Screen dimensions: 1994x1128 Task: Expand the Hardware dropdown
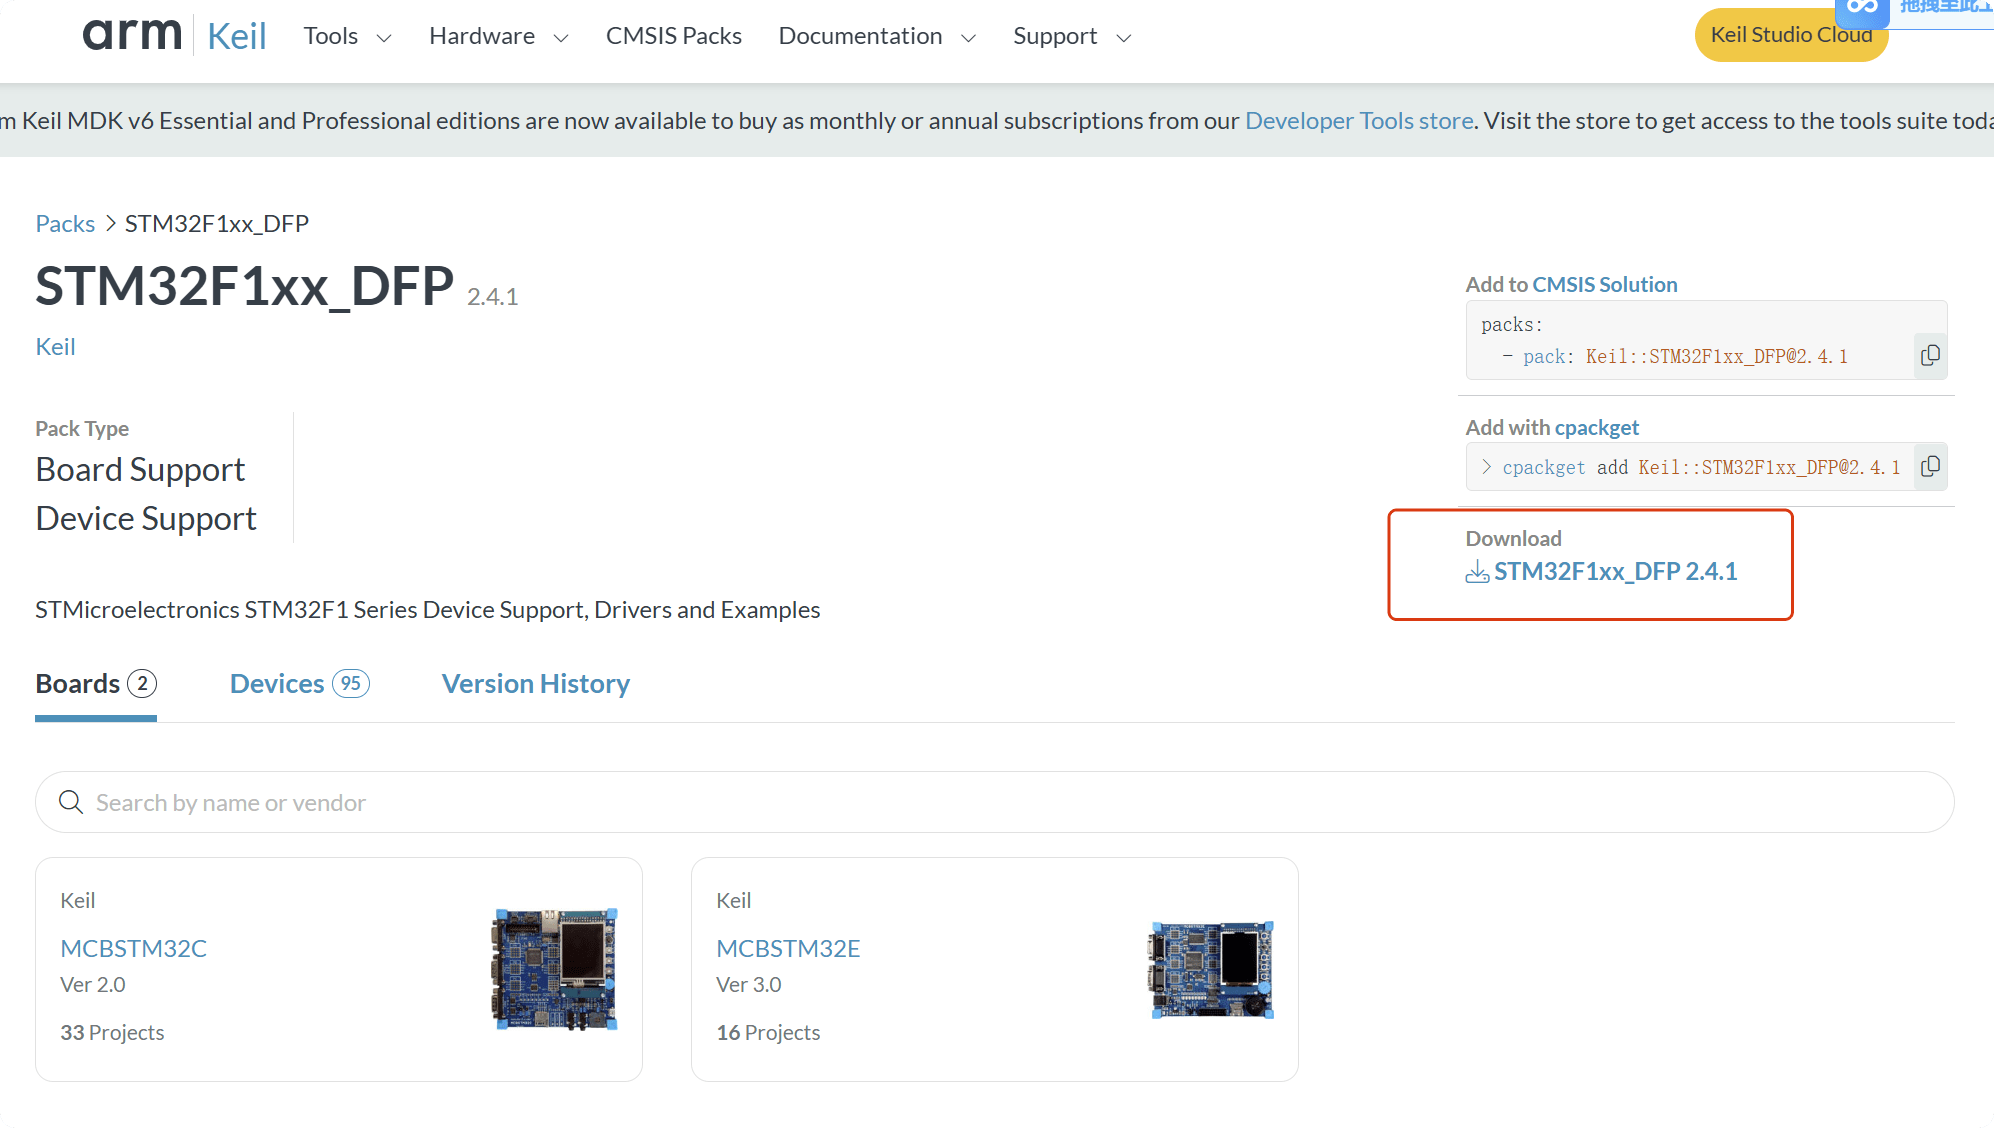click(x=498, y=37)
